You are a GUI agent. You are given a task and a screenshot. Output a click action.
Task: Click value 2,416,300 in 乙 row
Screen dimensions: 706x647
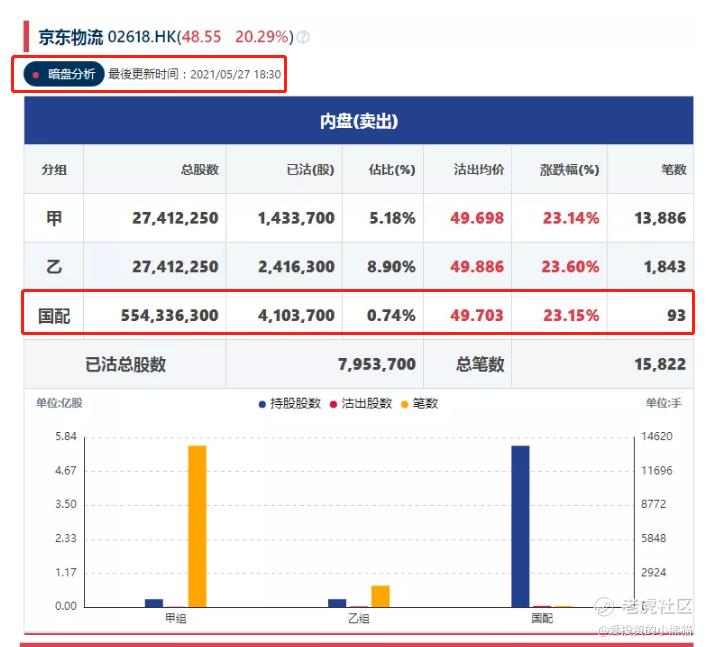pos(296,267)
